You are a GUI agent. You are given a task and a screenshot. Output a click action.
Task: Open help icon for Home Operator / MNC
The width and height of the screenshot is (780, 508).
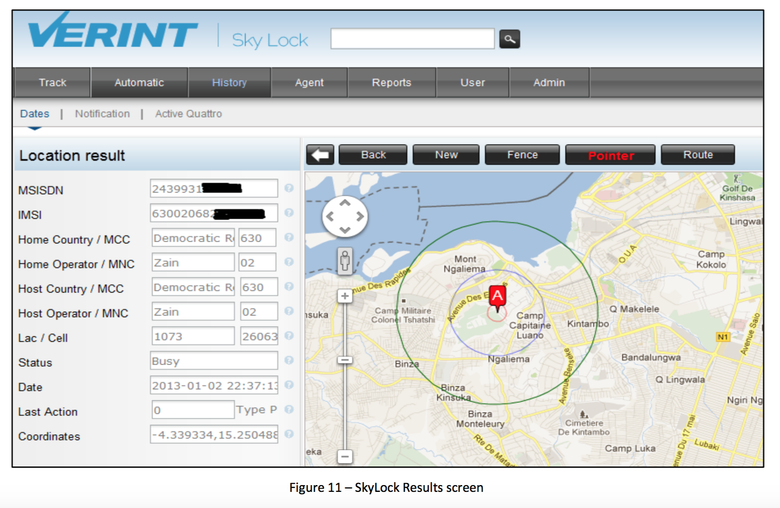(289, 262)
